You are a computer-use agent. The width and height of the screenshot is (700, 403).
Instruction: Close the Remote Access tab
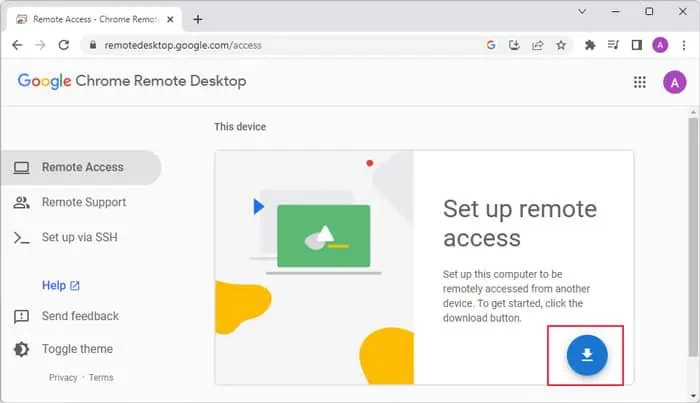170,19
